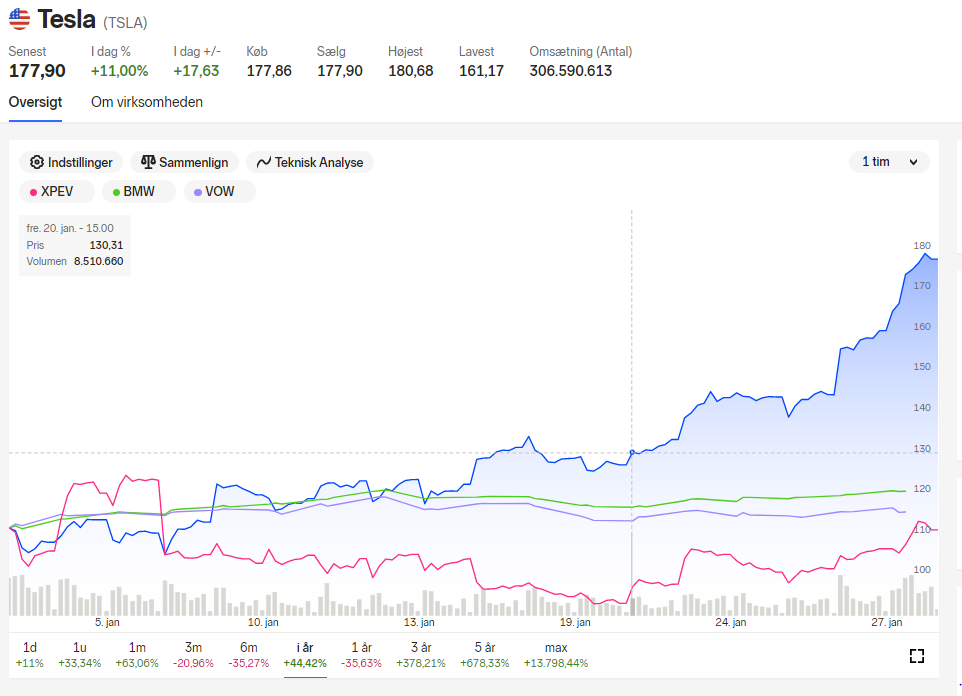
Task: Click the 13. jan date axis label
Action: pos(419,622)
